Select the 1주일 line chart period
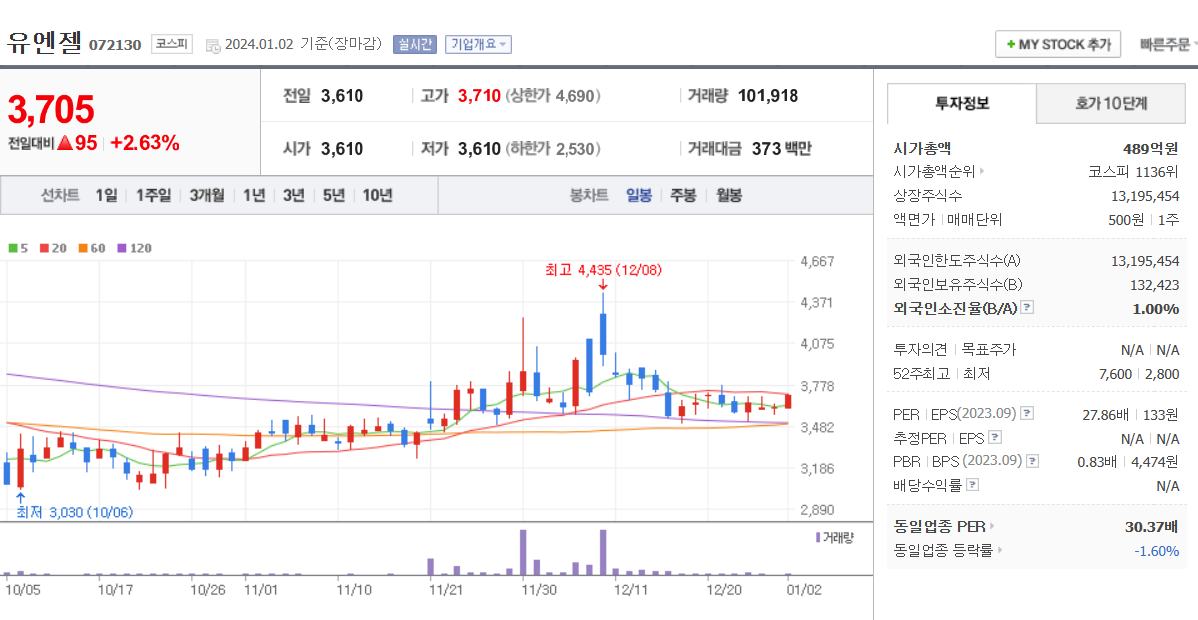 154,195
